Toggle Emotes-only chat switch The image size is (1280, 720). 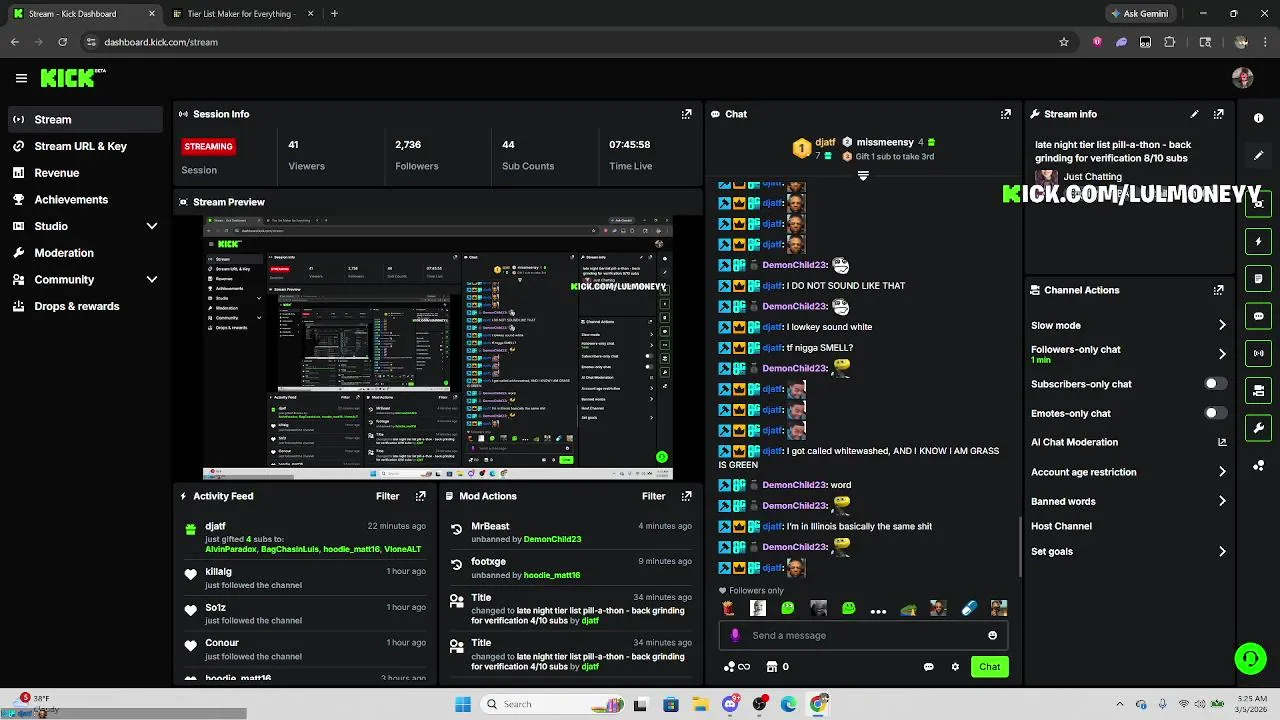(1215, 413)
